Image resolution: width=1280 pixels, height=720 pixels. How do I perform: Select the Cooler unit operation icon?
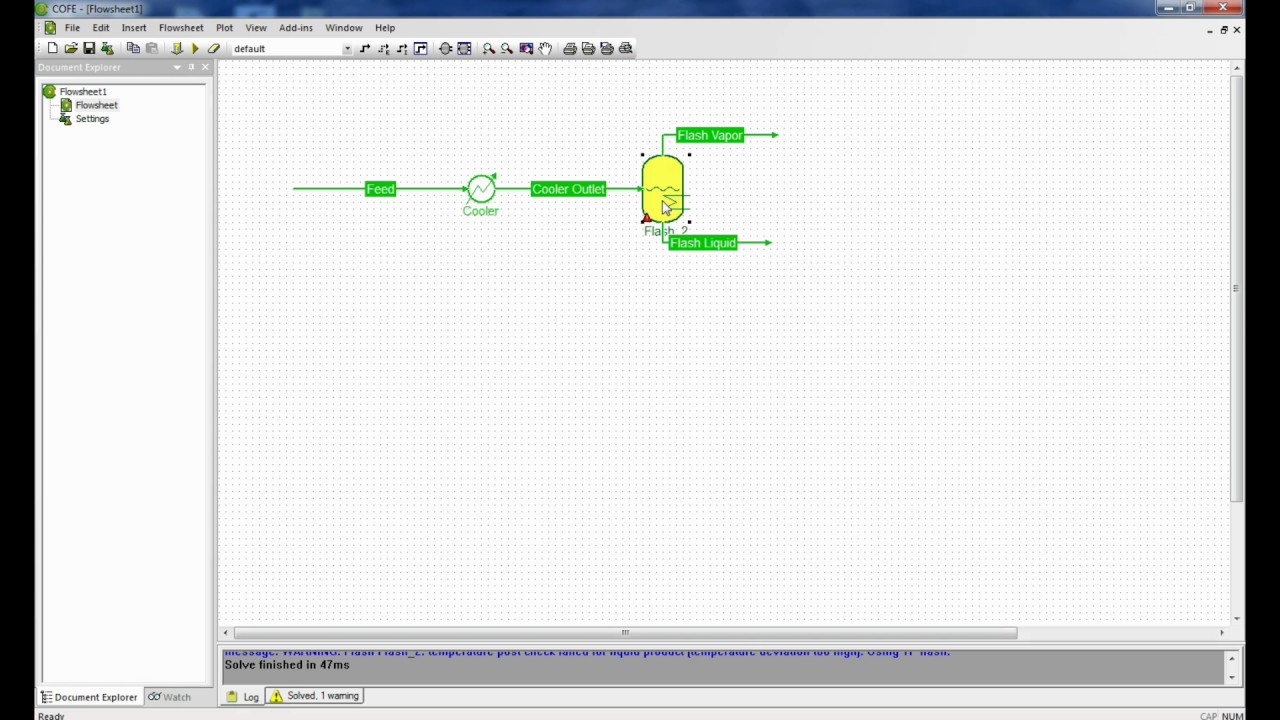pyautogui.click(x=481, y=188)
